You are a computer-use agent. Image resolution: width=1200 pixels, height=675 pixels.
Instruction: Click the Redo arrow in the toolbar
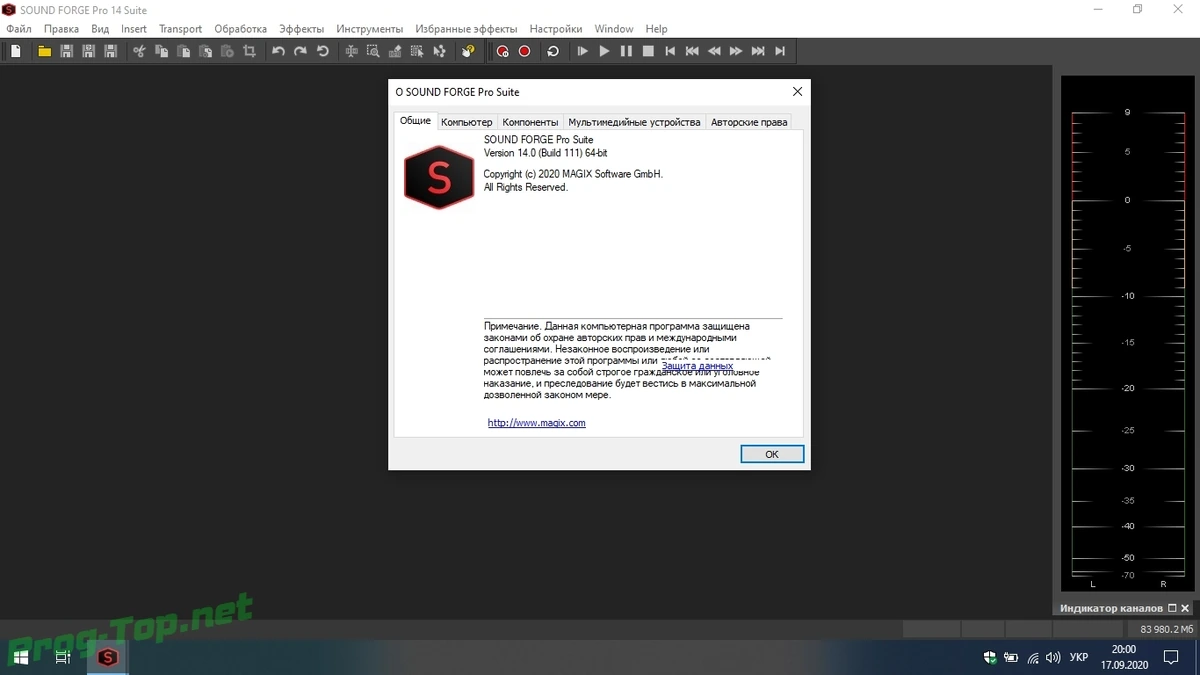pyautogui.click(x=300, y=51)
